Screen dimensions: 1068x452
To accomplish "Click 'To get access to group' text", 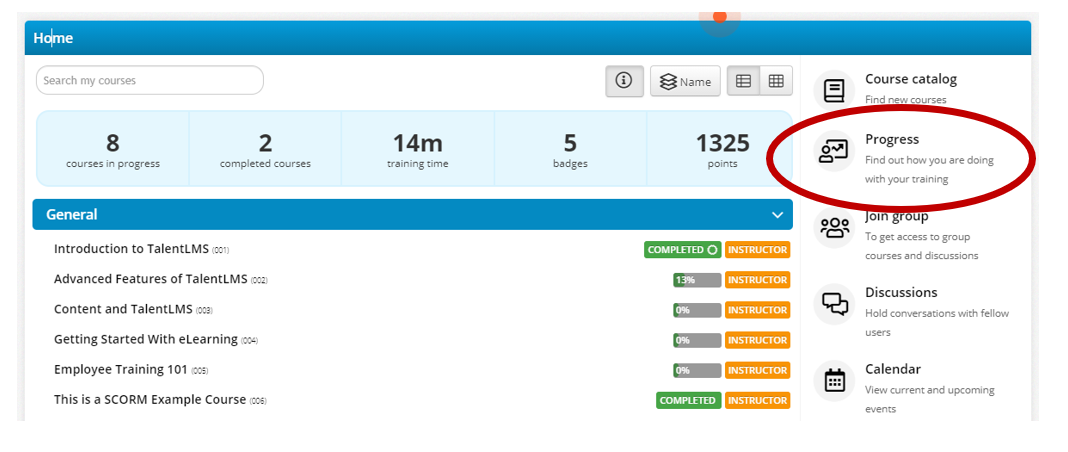I will click(x=917, y=237).
